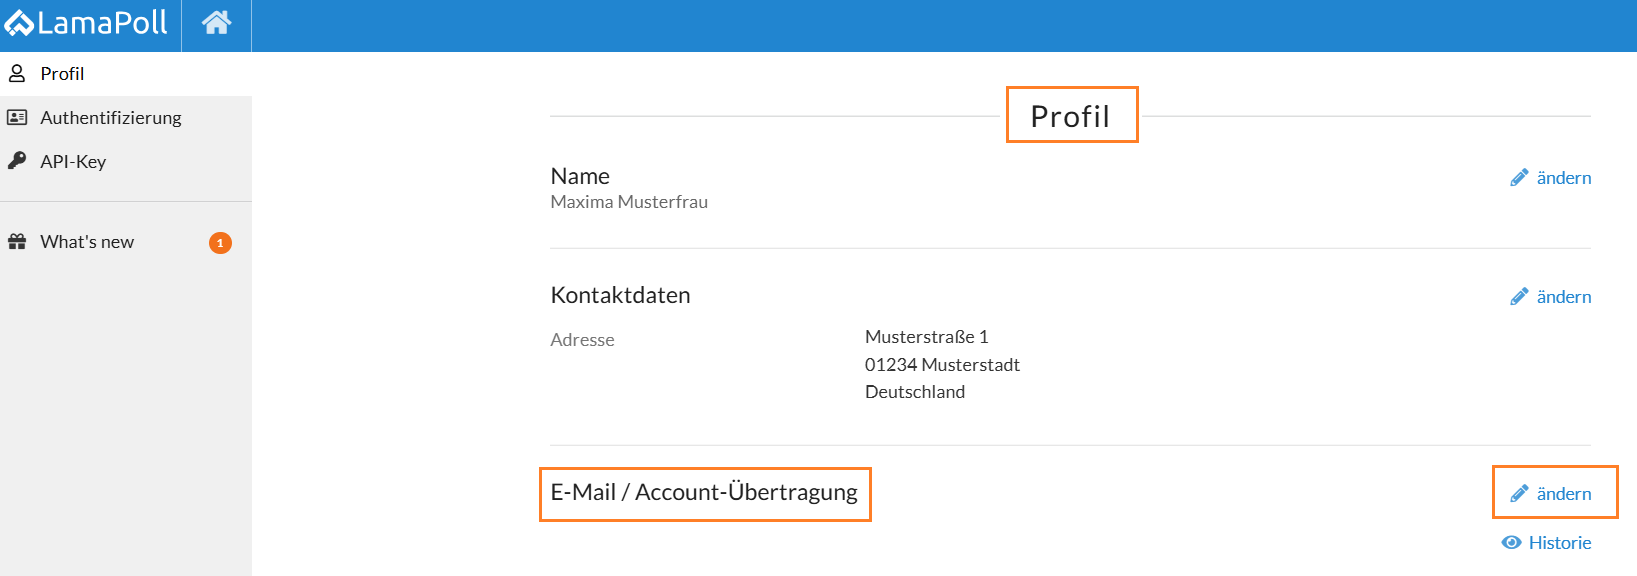The width and height of the screenshot is (1637, 576).
Task: Click the pencil icon in the Name row
Action: click(x=1519, y=178)
